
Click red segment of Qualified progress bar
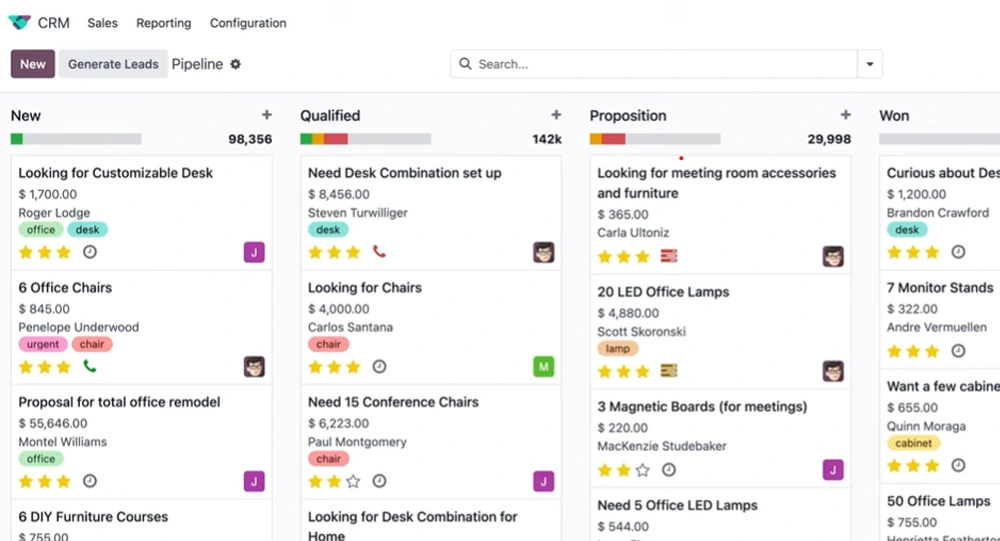pyautogui.click(x=336, y=138)
